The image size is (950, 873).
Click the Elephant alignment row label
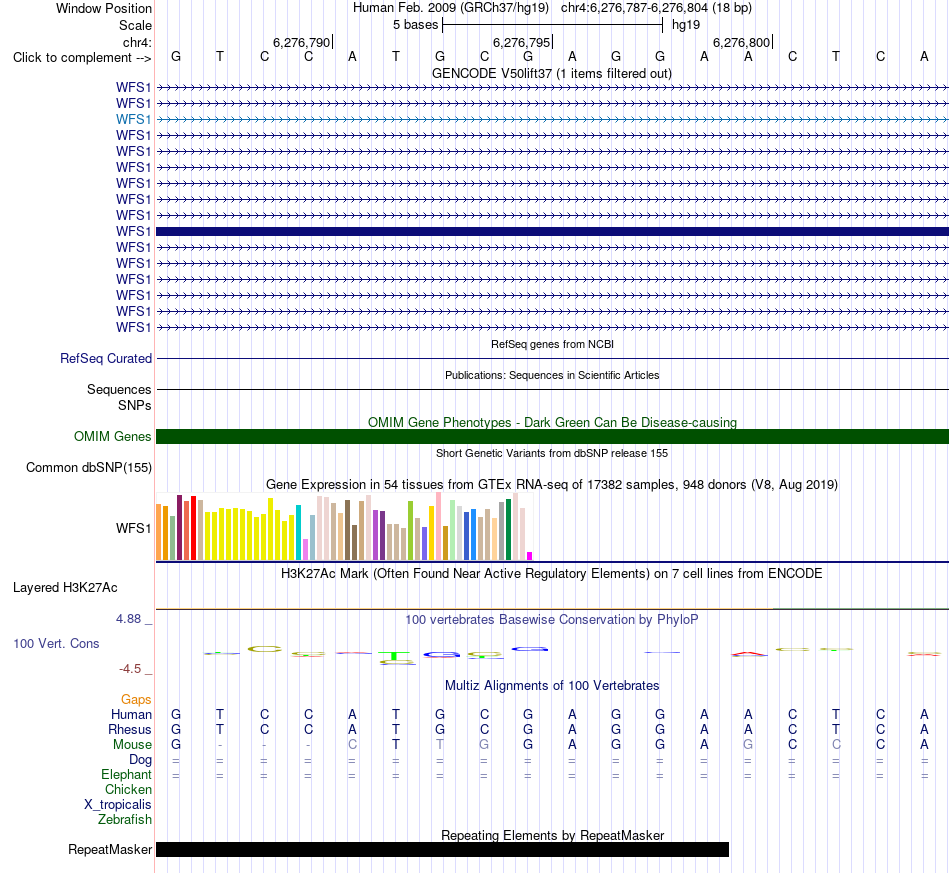click(x=127, y=775)
